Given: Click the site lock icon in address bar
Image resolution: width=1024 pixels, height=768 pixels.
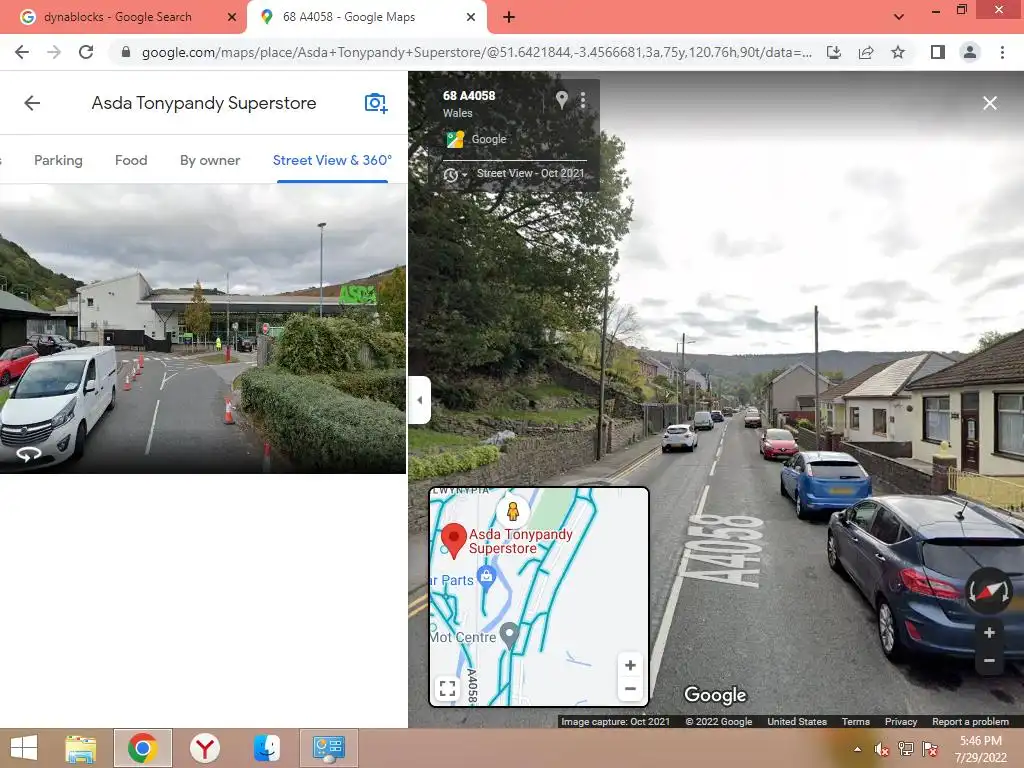Looking at the screenshot, I should click(x=127, y=52).
